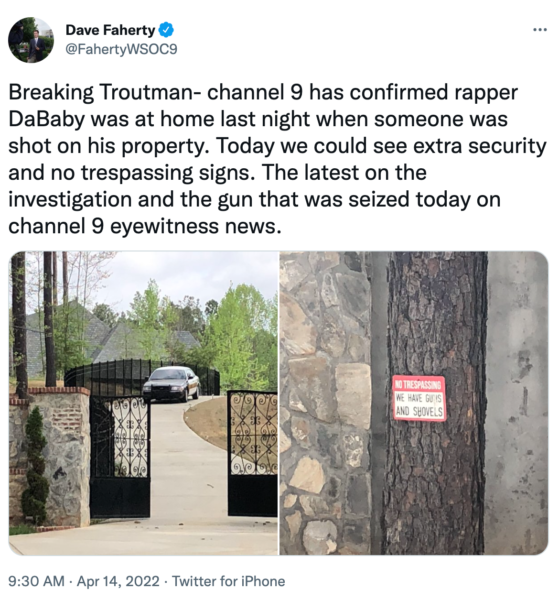Open Dave Faherty's round profile avatar
This screenshot has width=559, height=600.
tap(31, 40)
